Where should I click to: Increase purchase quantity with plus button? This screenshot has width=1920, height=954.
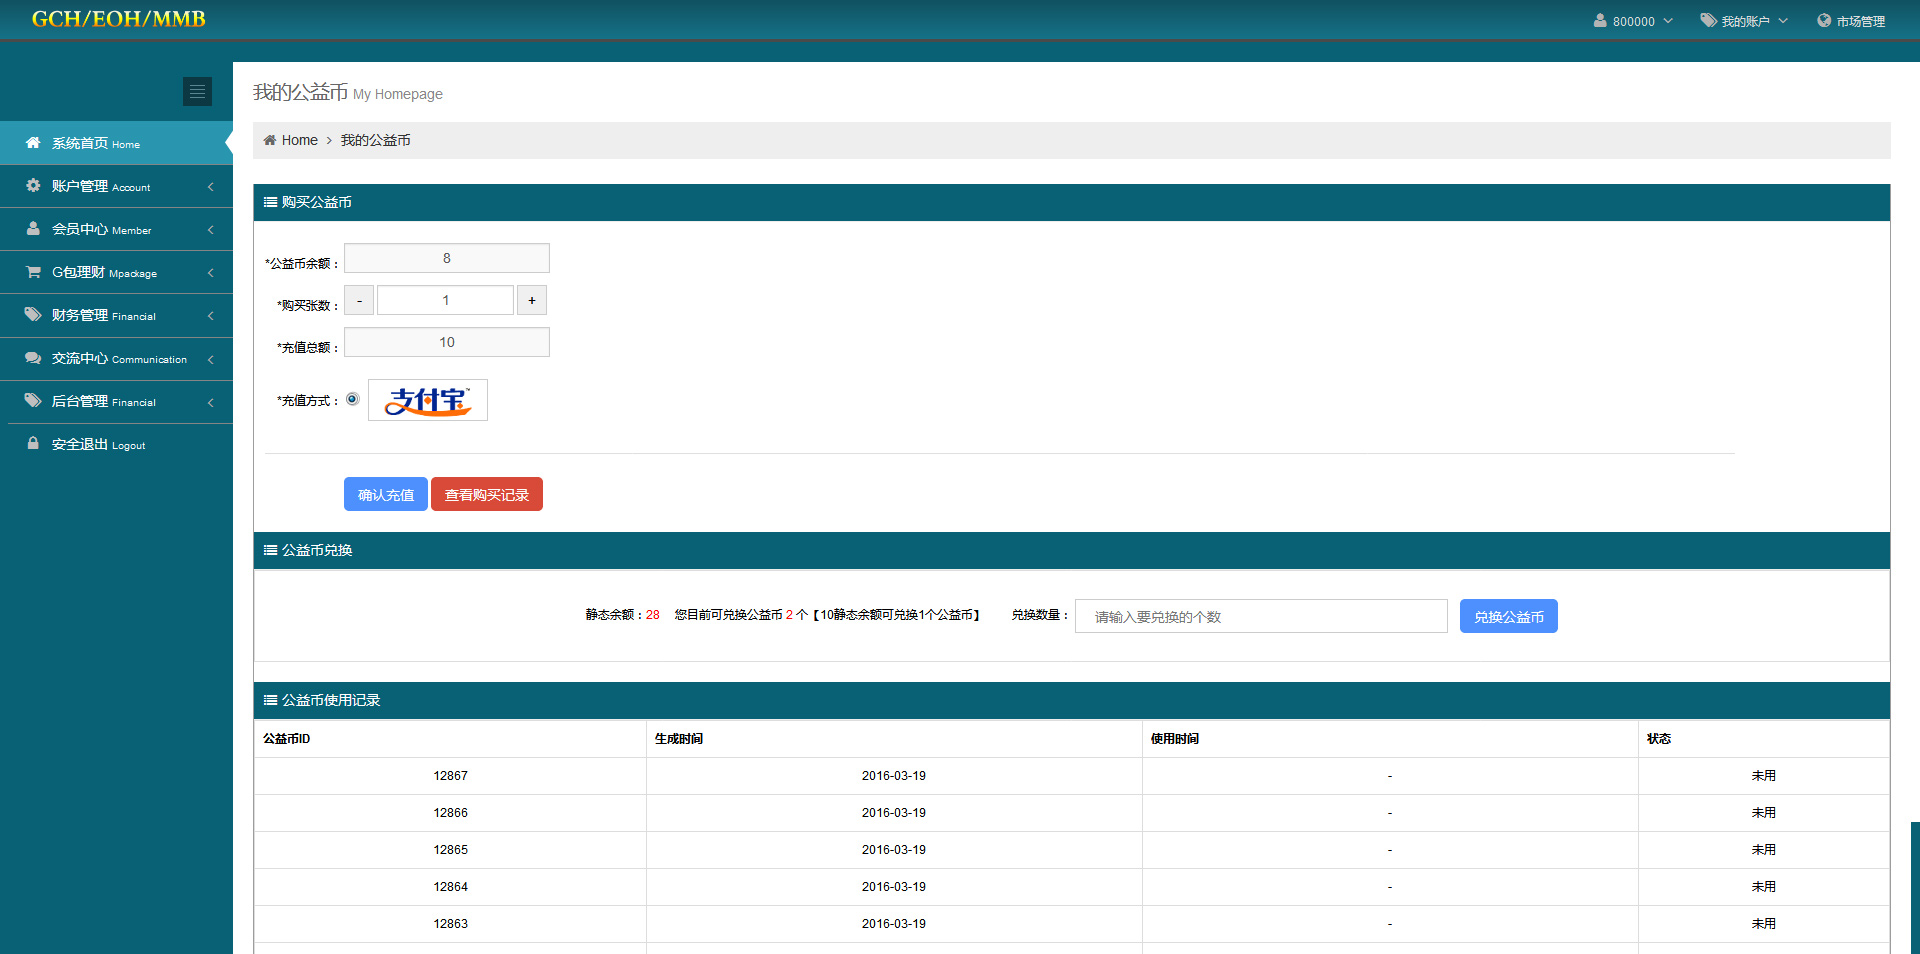[x=531, y=301]
